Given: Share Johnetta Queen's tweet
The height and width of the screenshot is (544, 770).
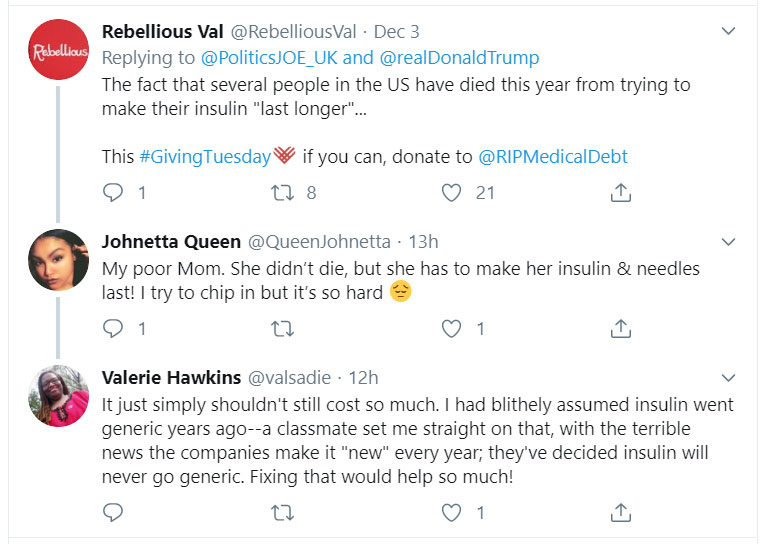Looking at the screenshot, I should (x=620, y=328).
